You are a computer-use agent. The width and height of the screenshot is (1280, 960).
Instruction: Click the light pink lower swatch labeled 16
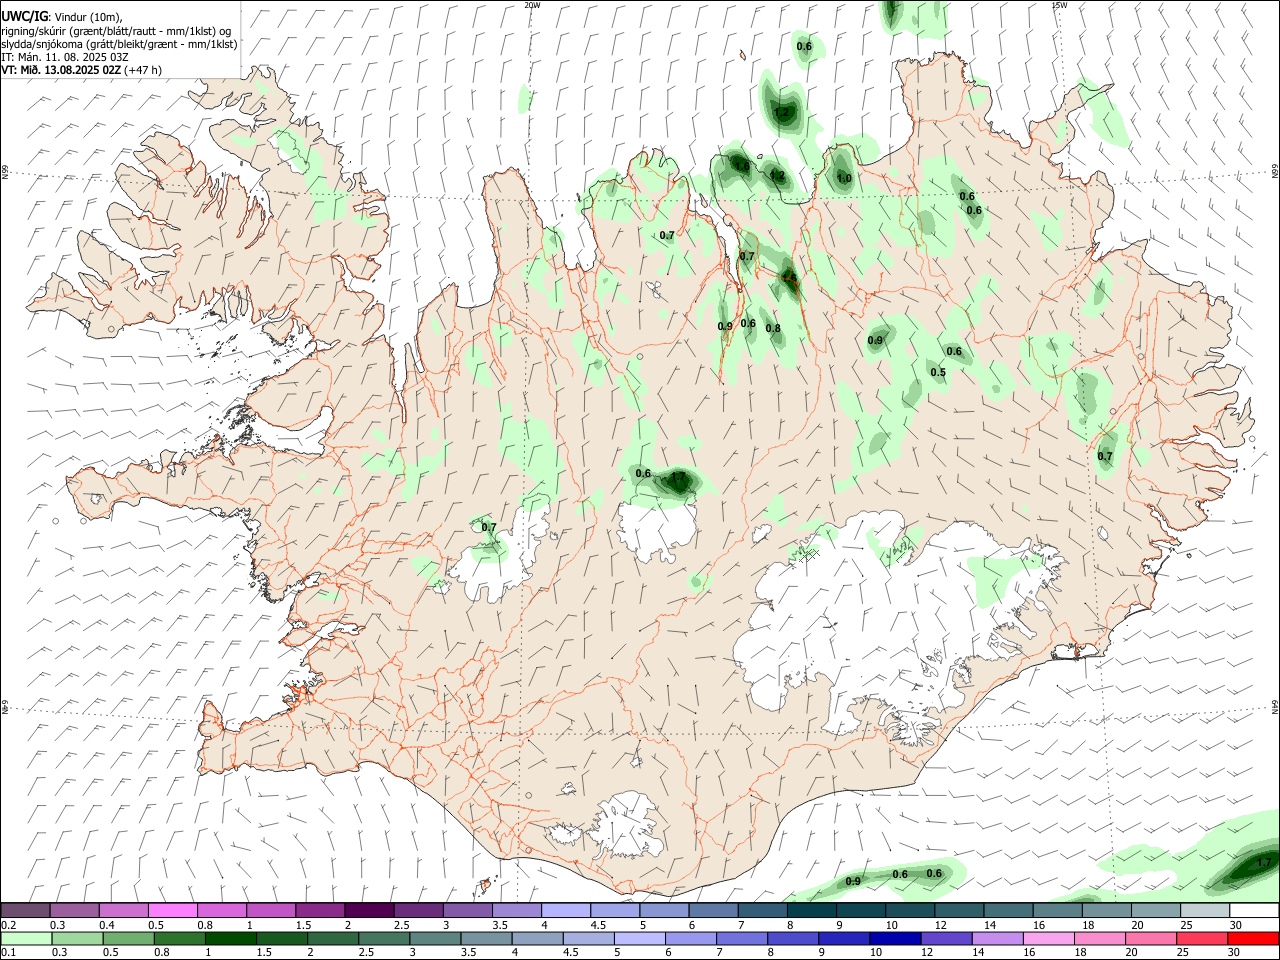1048,938
